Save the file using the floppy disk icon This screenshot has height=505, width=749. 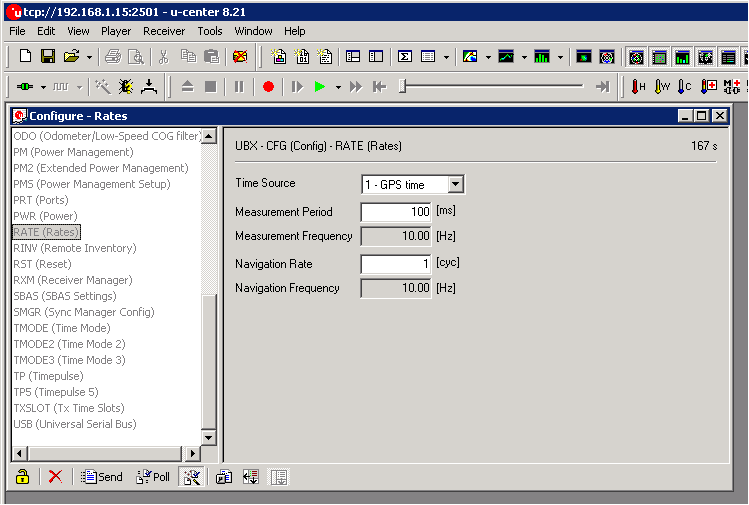point(48,56)
